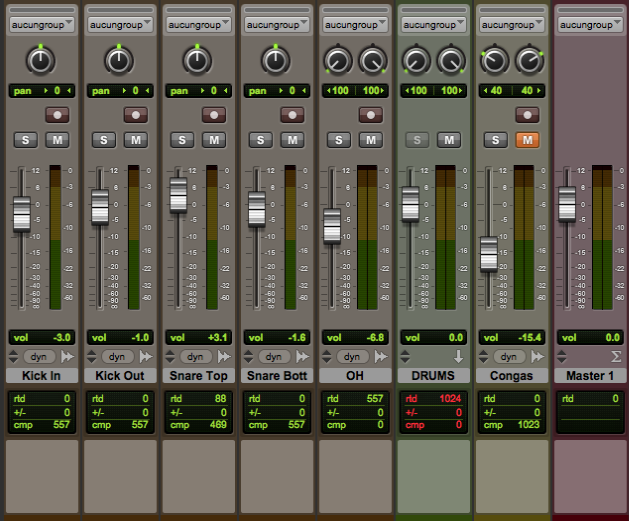
Task: Click the DRUMS left pan knob
Action: click(x=416, y=61)
